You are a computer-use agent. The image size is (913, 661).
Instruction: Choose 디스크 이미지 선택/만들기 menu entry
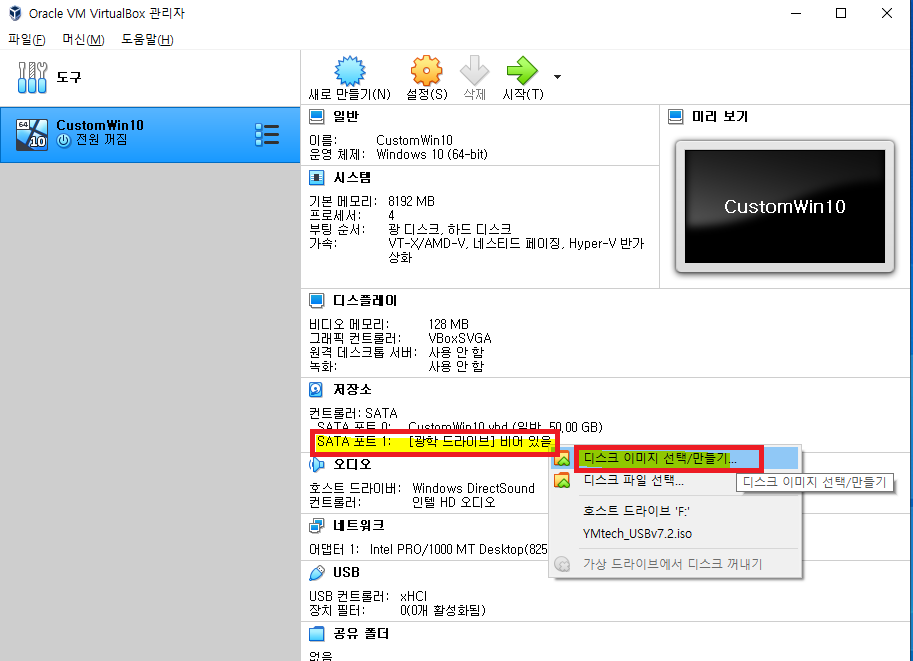[x=675, y=459]
